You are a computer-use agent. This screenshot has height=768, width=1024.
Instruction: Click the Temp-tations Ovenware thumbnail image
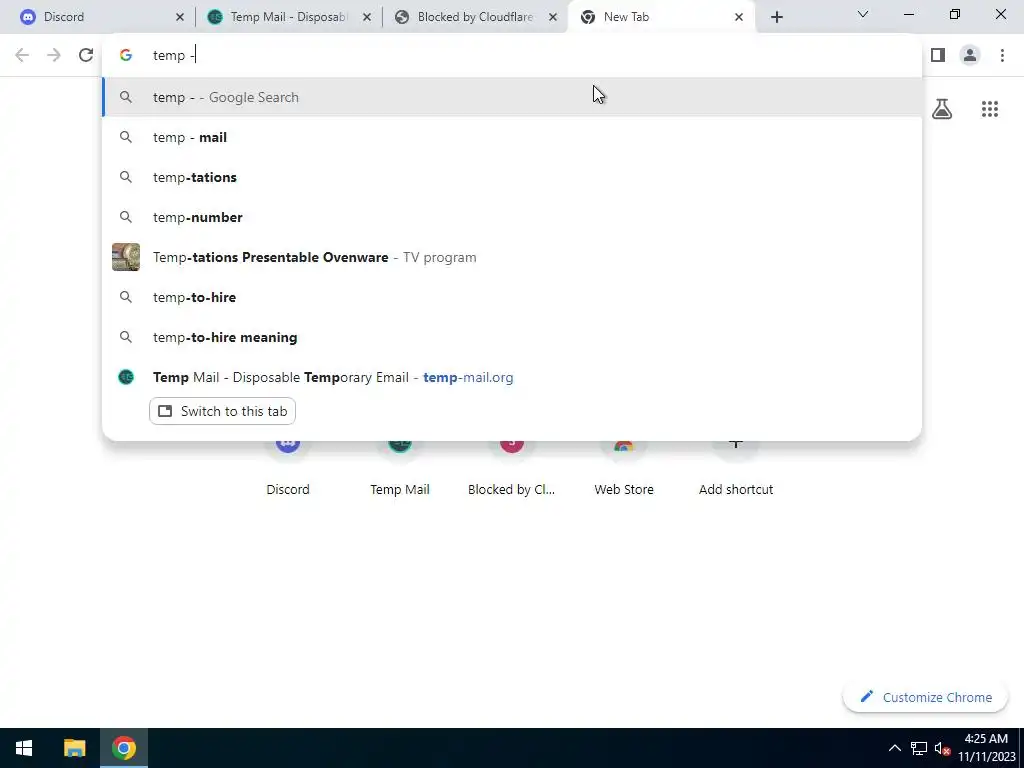pos(126,257)
